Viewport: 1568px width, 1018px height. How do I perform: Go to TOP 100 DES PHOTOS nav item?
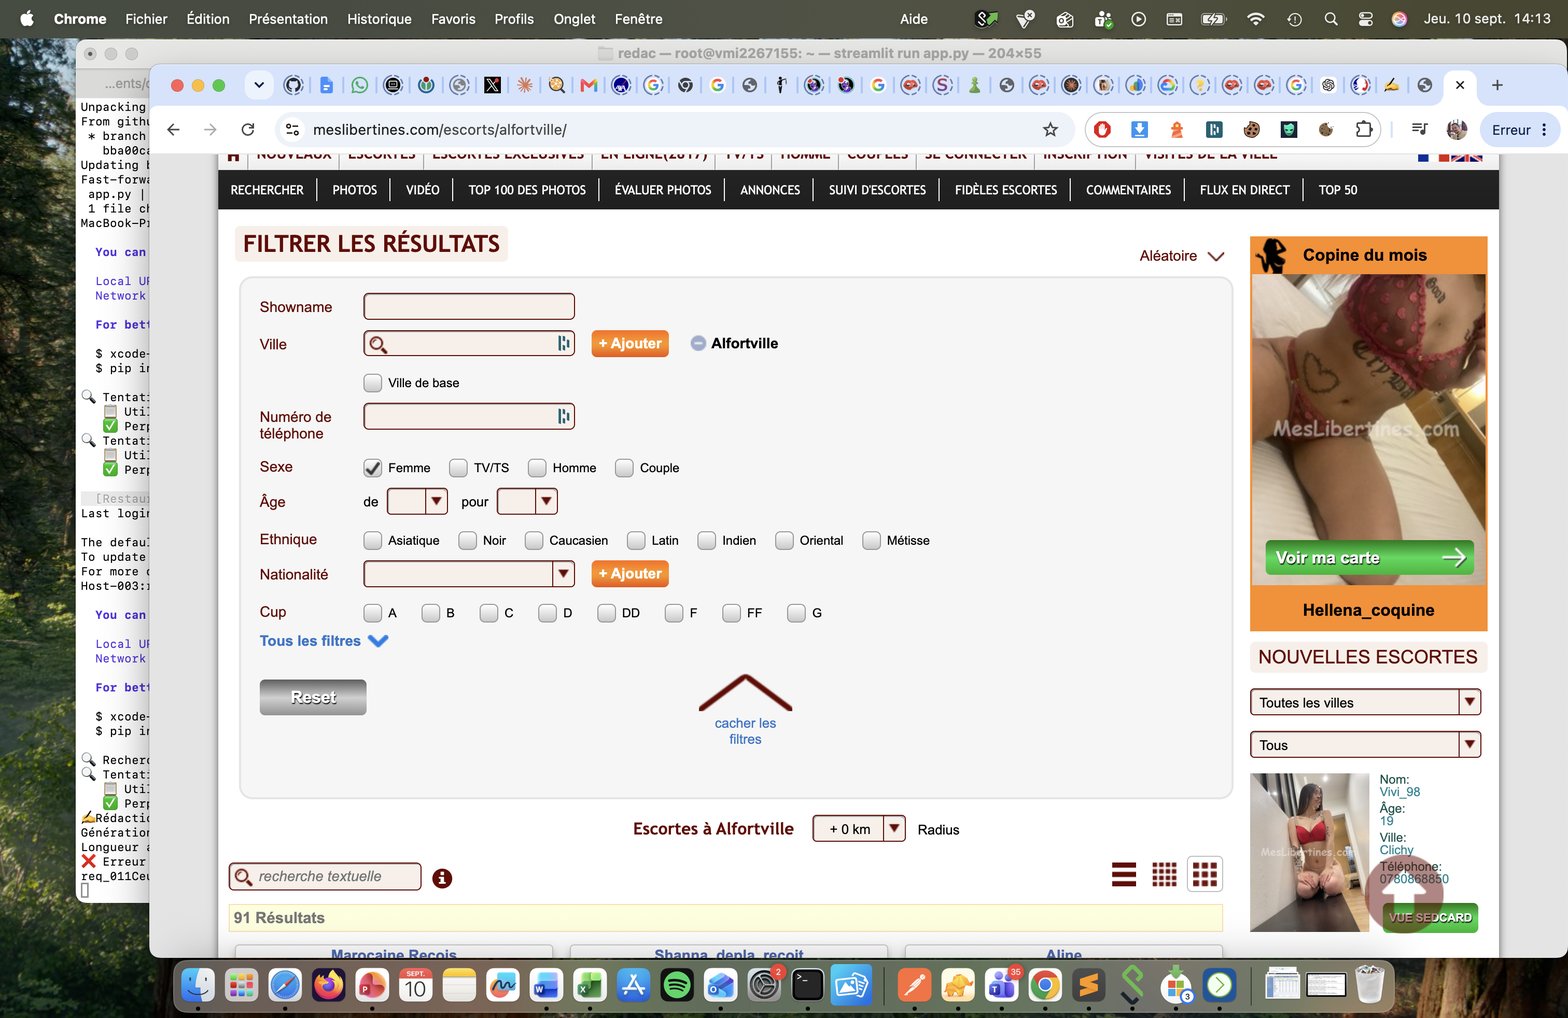point(527,190)
